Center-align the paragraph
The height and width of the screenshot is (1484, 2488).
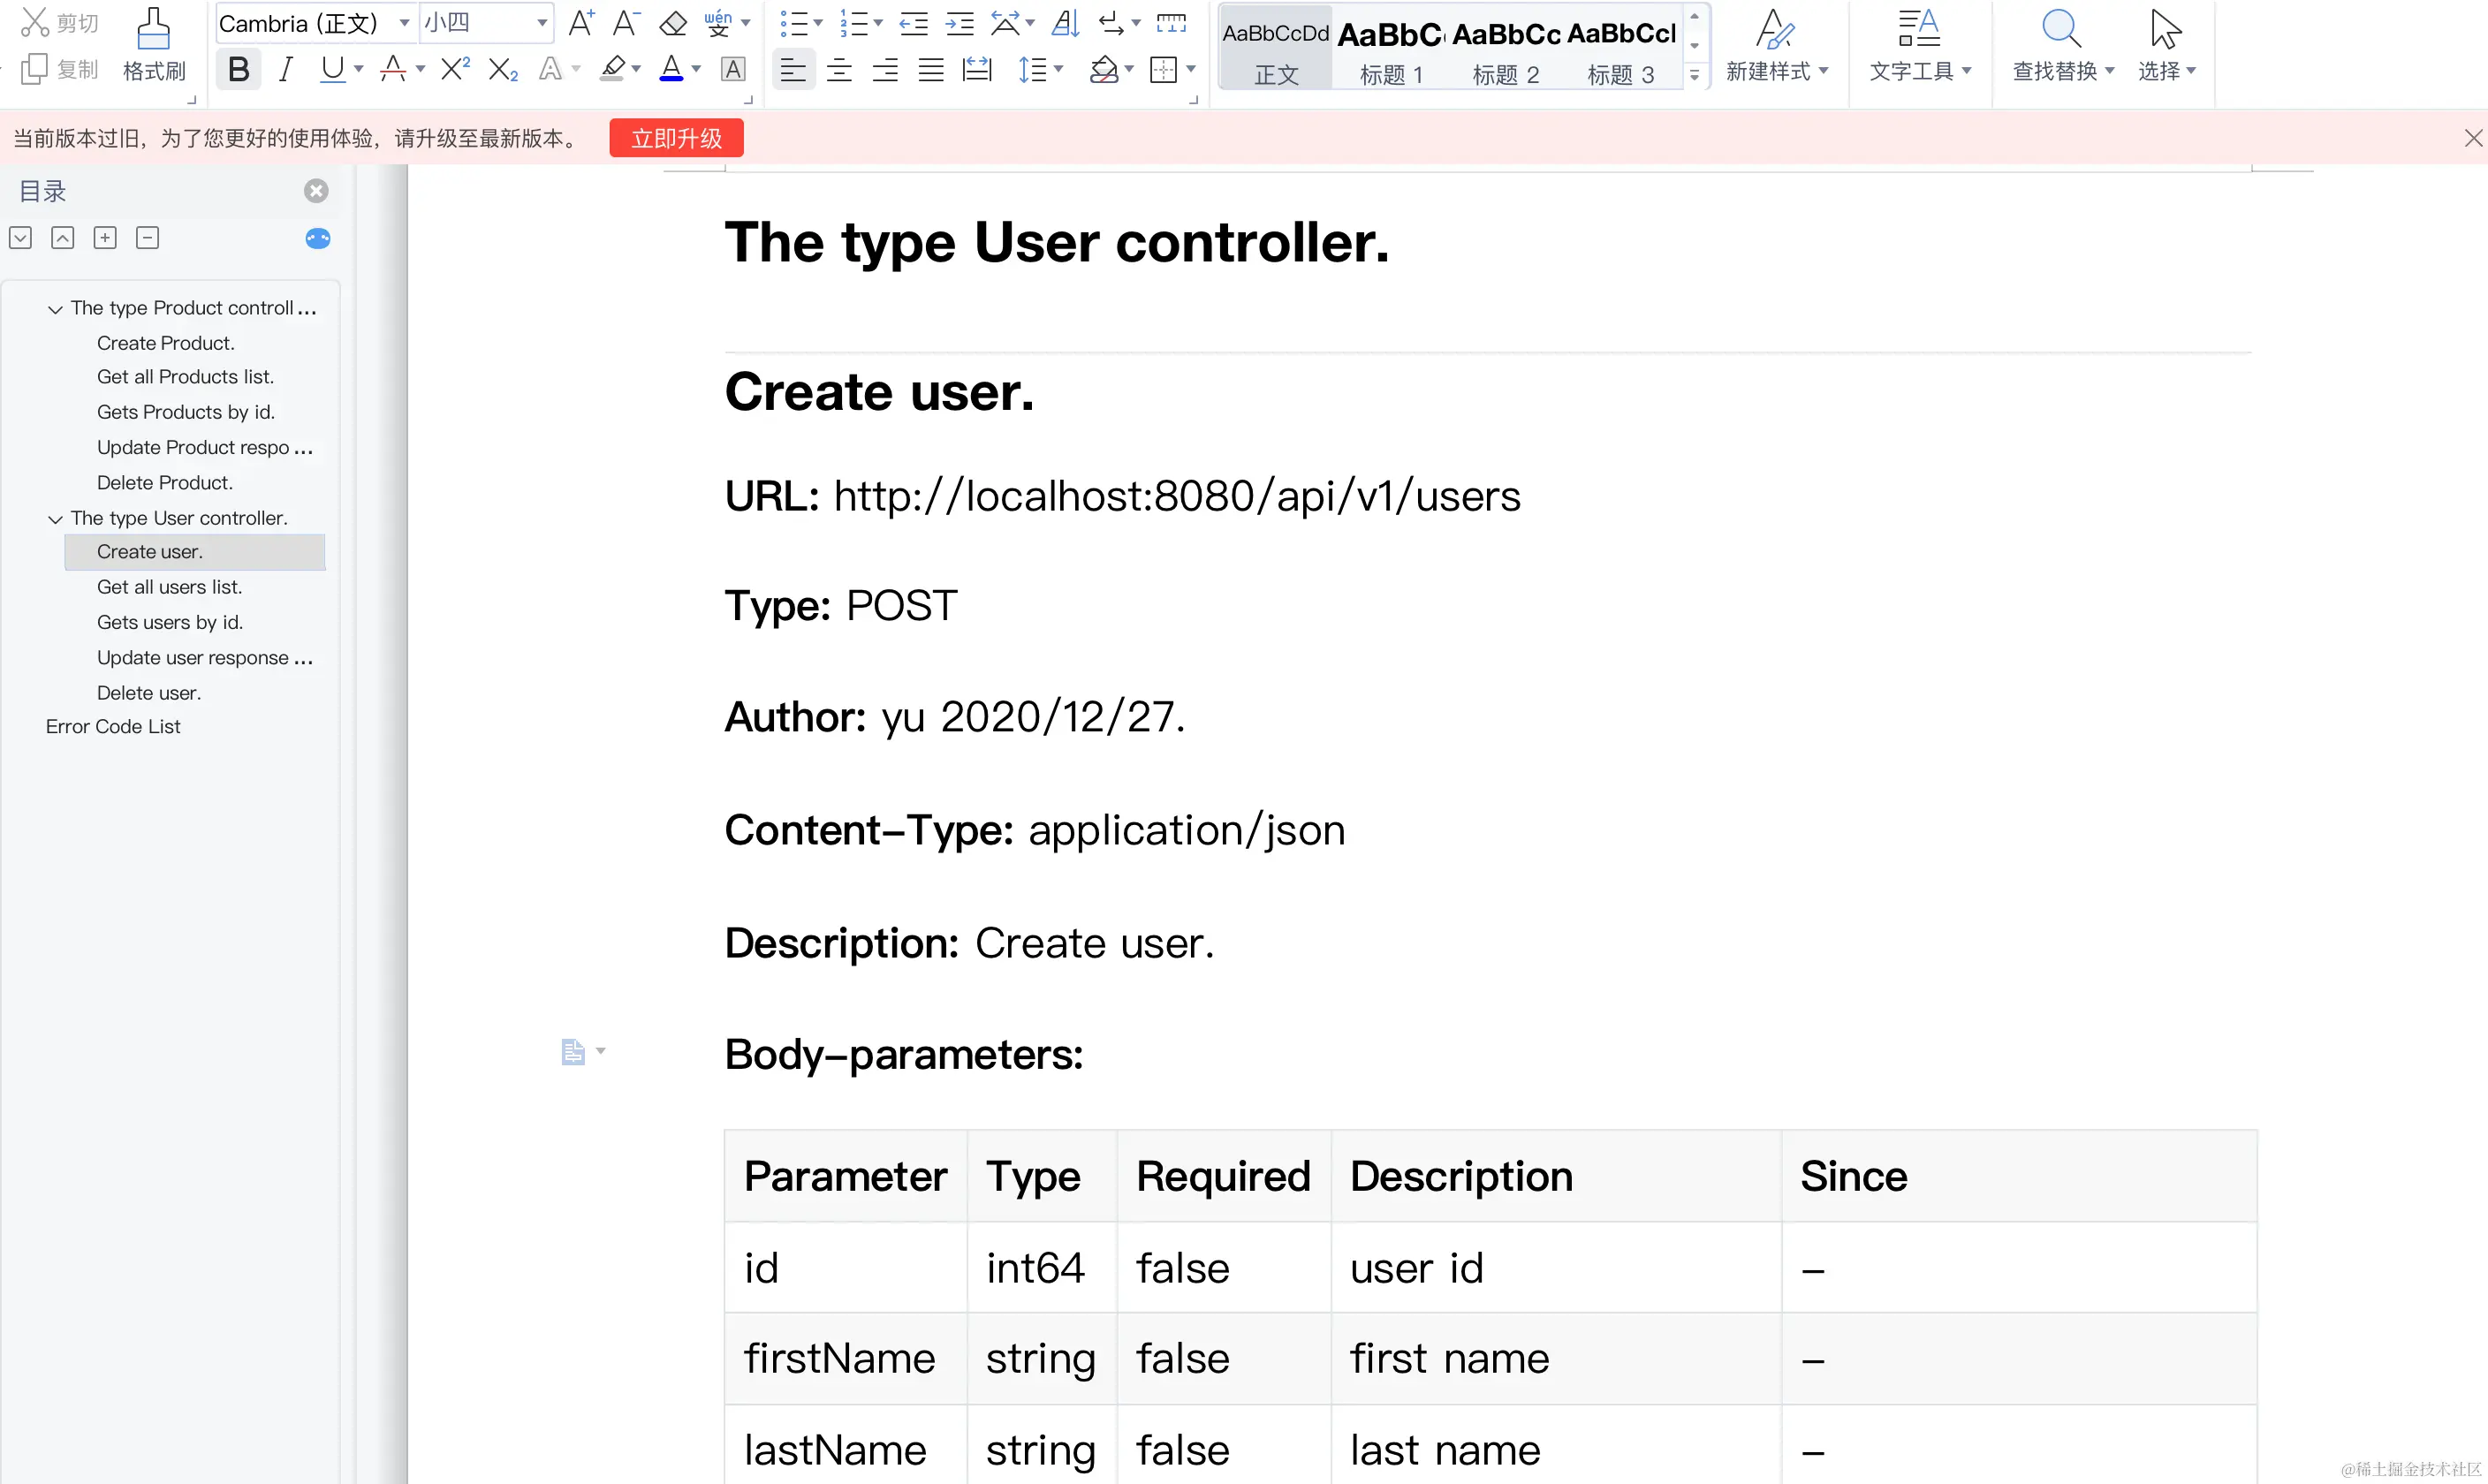click(x=839, y=69)
